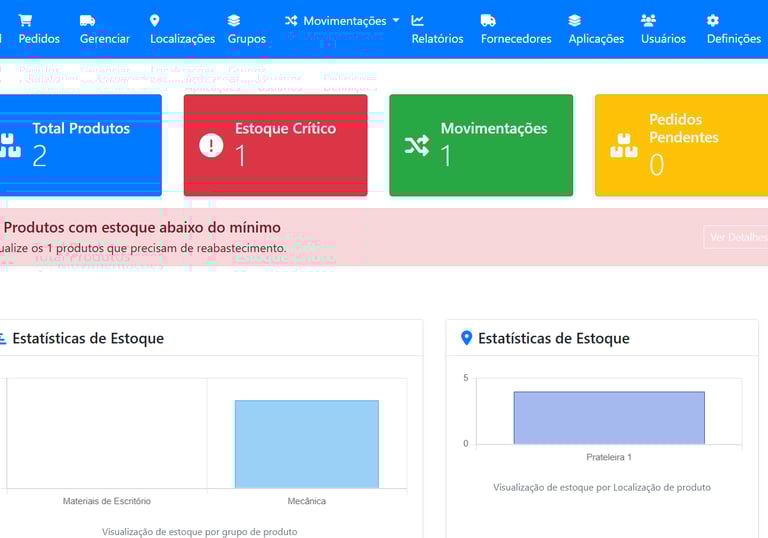Screen dimensions: 768x538
Task: Click the Mecânica bar in the chart
Action: coord(307,444)
